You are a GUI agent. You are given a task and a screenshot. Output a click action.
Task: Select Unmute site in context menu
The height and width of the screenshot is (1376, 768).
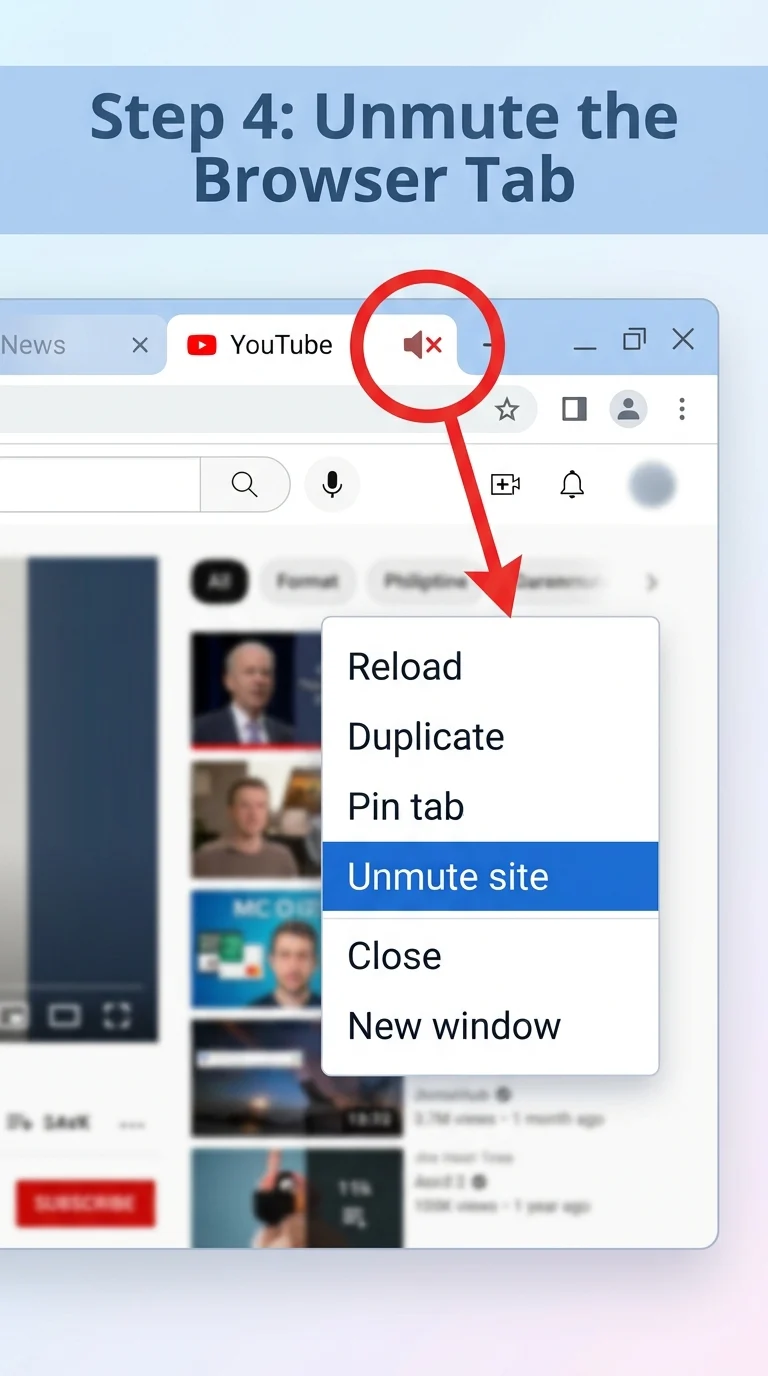490,877
